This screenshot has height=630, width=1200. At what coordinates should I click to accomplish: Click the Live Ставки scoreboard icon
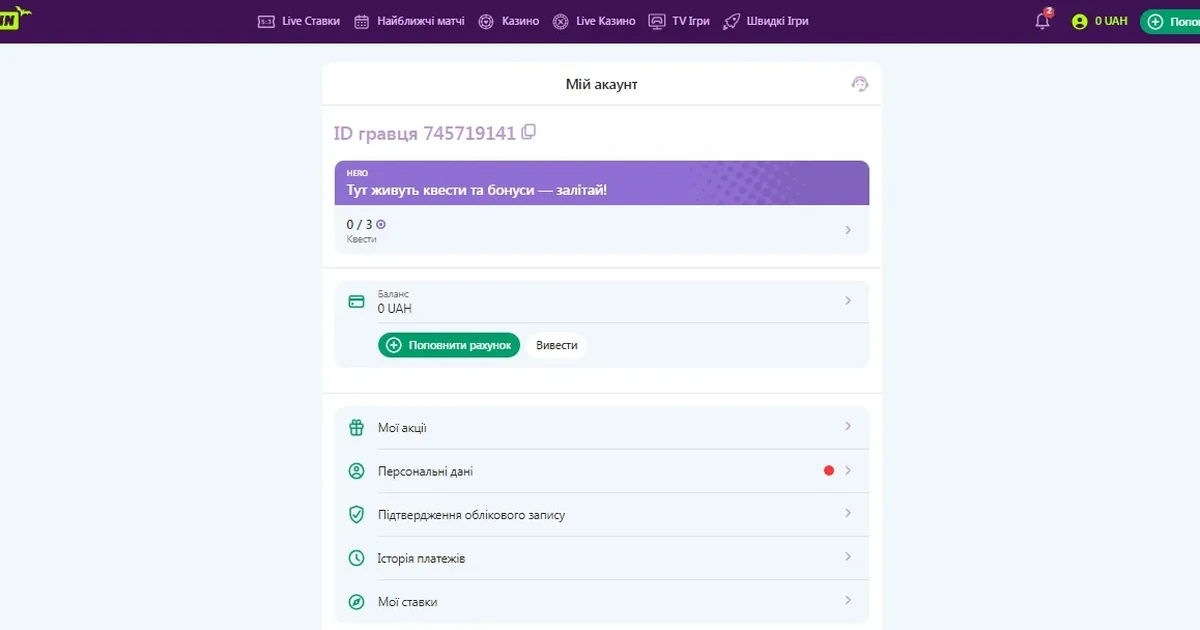click(x=266, y=21)
